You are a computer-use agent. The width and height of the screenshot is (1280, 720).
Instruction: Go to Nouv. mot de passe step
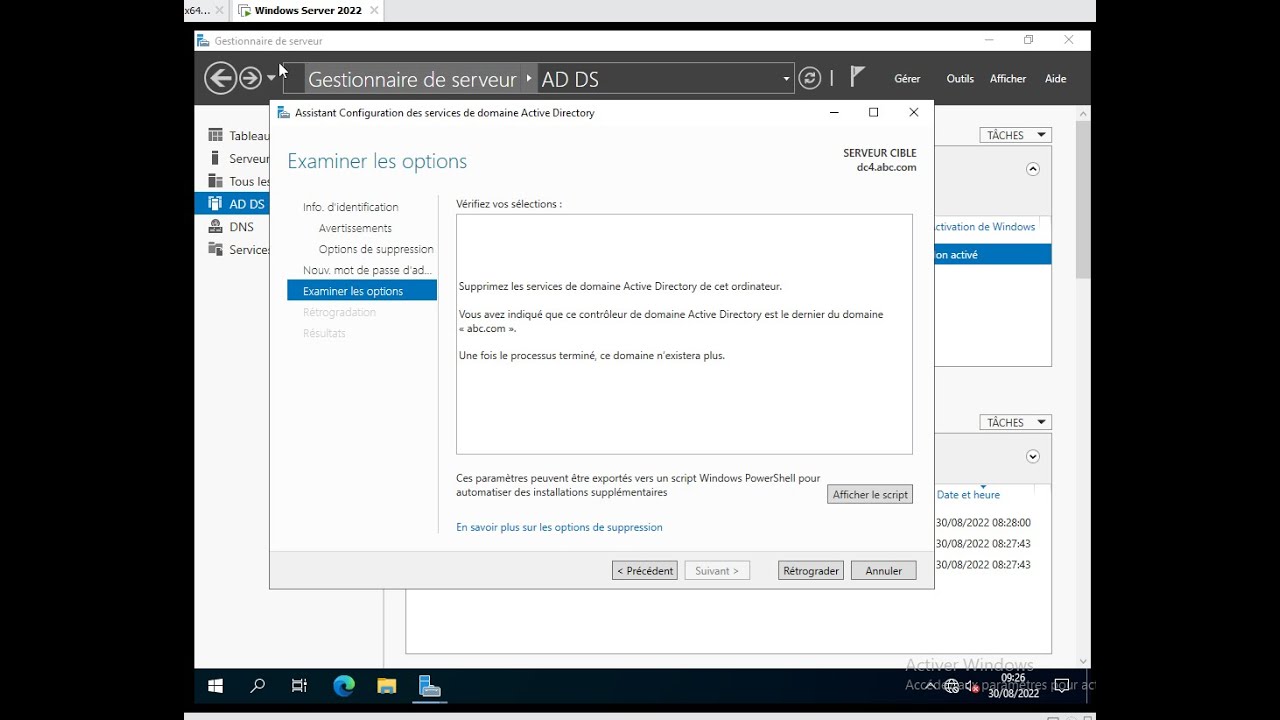click(x=367, y=270)
